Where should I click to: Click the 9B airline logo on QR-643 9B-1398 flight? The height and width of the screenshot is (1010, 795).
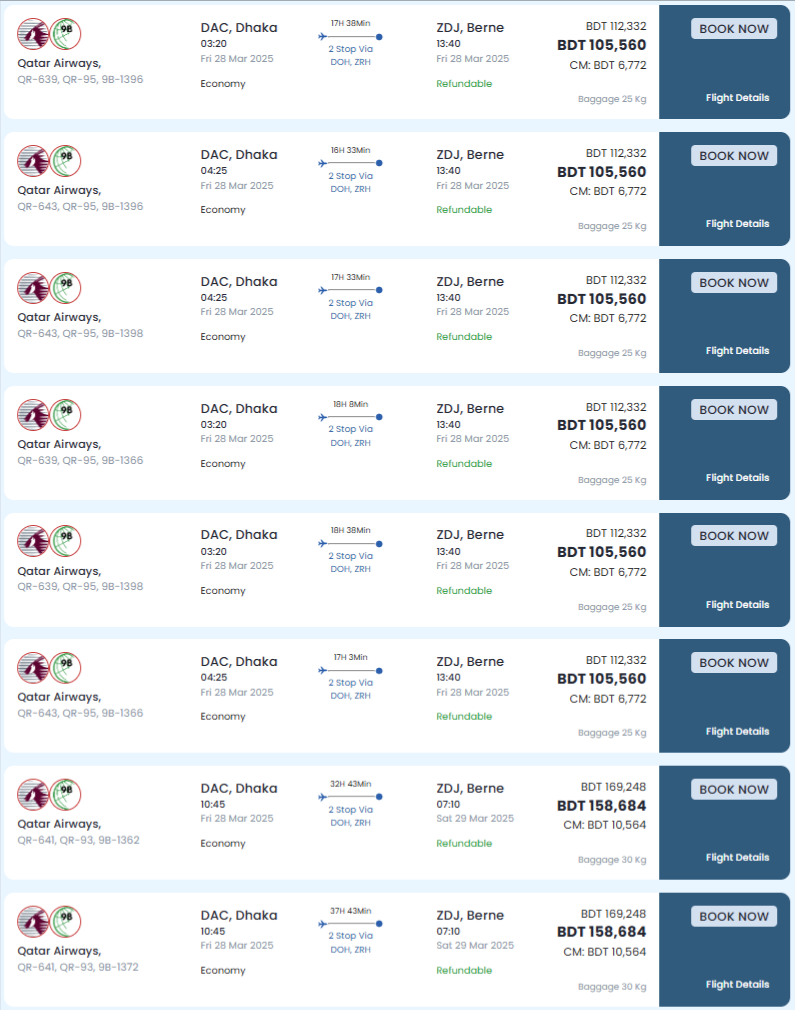pyautogui.click(x=65, y=288)
